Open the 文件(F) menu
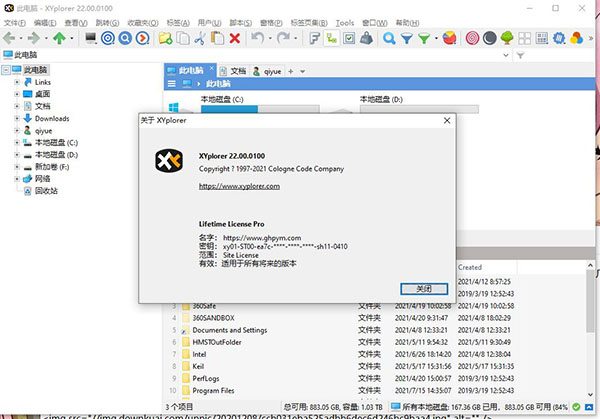 coord(15,23)
